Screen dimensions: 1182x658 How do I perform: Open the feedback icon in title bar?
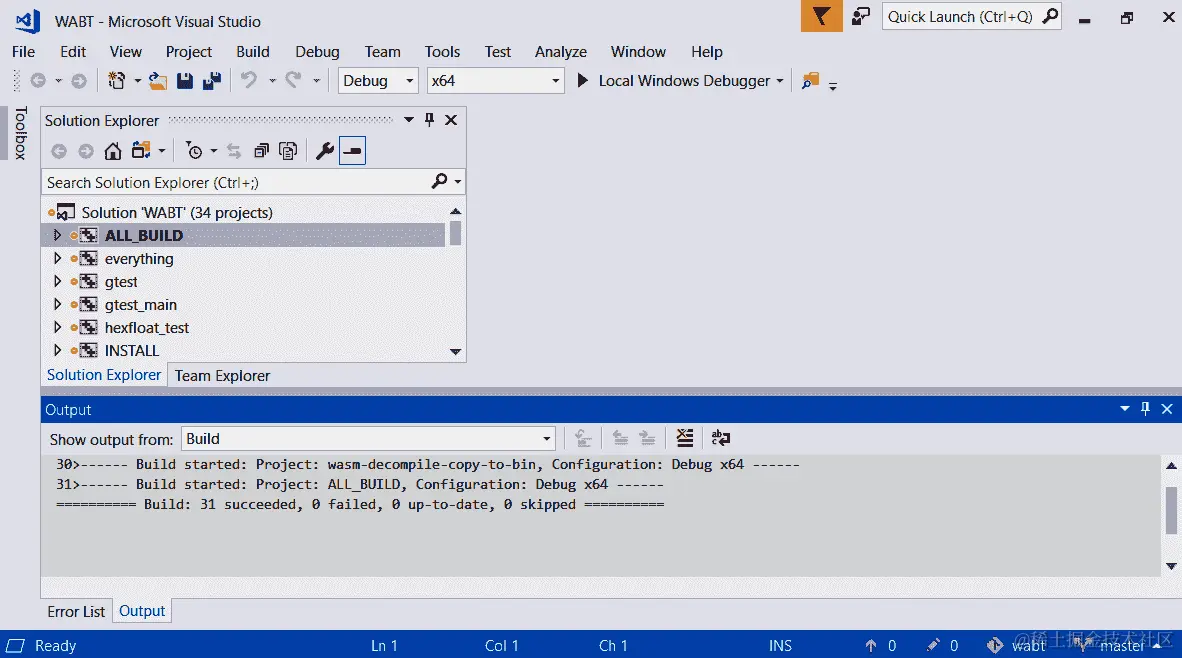pyautogui.click(x=861, y=17)
